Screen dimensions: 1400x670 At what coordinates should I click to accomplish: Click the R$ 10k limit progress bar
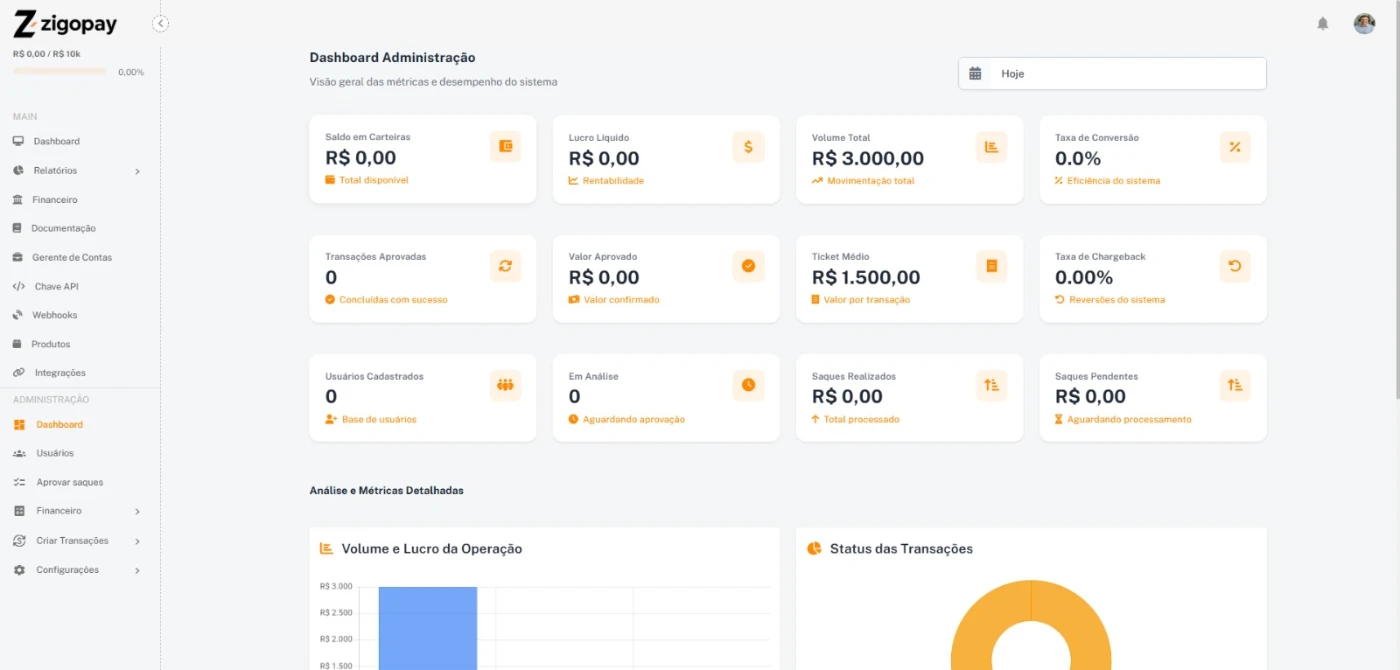pyautogui.click(x=60, y=72)
